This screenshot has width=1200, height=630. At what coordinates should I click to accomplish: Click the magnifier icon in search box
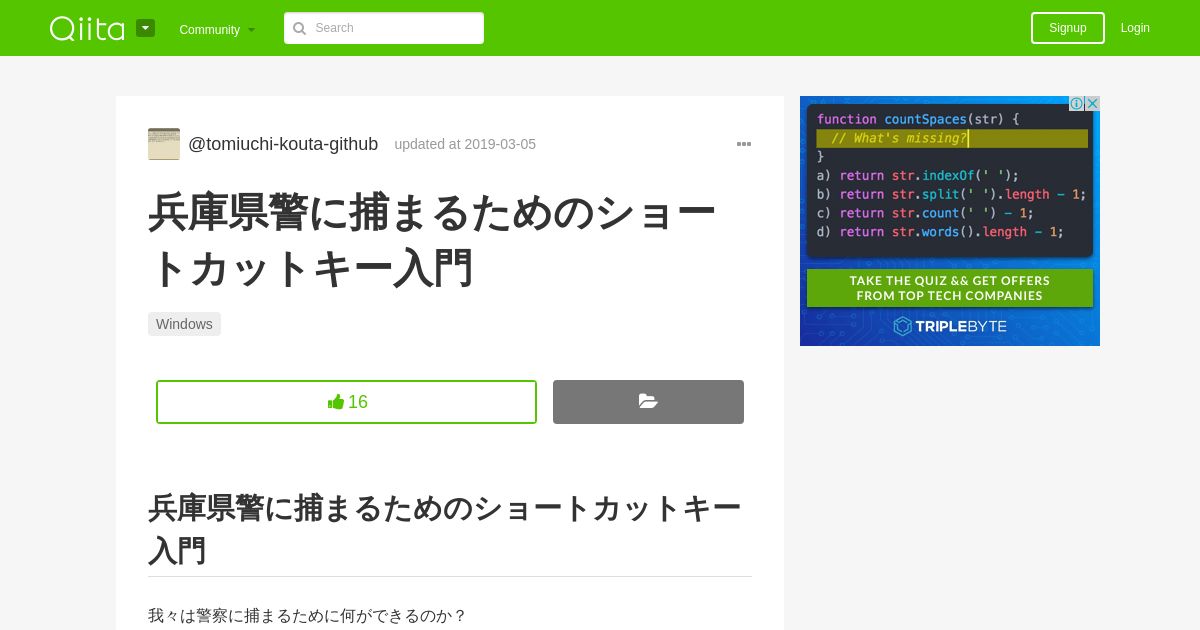(x=299, y=28)
